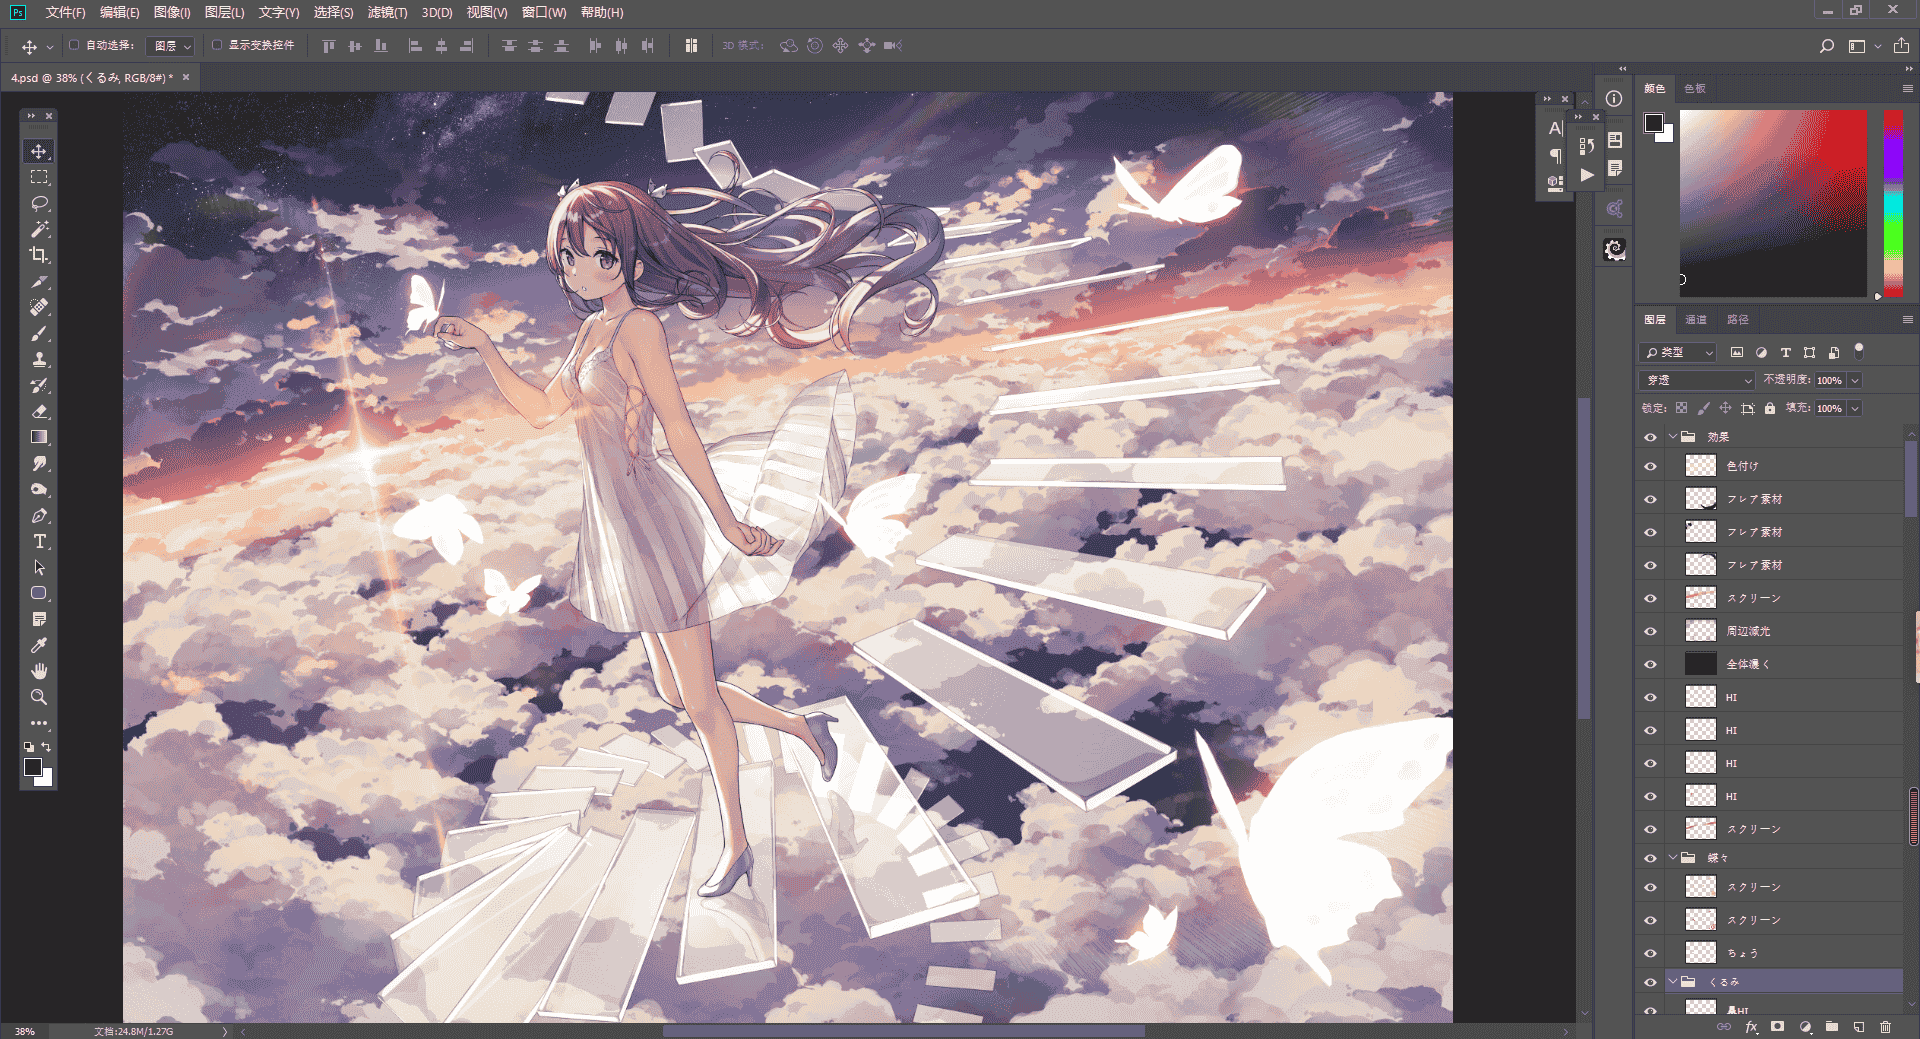The height and width of the screenshot is (1039, 1920).
Task: Pick the Lasso tool
Action: click(x=39, y=203)
